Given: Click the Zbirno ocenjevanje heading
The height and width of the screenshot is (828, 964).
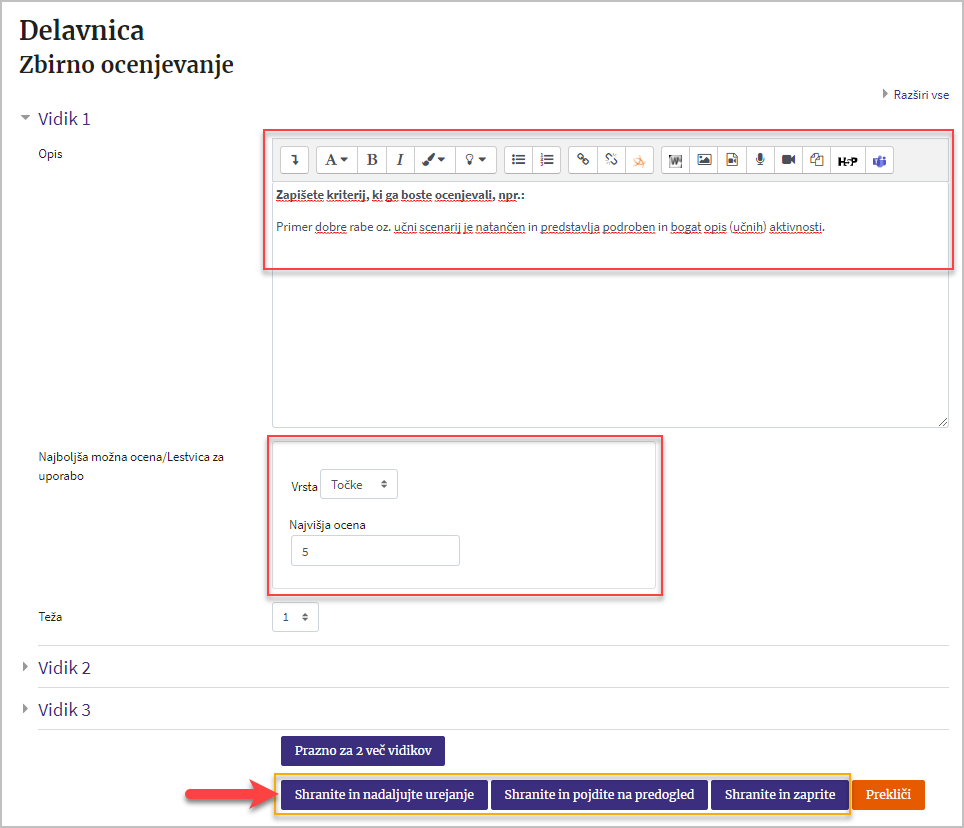Looking at the screenshot, I should pyautogui.click(x=126, y=65).
